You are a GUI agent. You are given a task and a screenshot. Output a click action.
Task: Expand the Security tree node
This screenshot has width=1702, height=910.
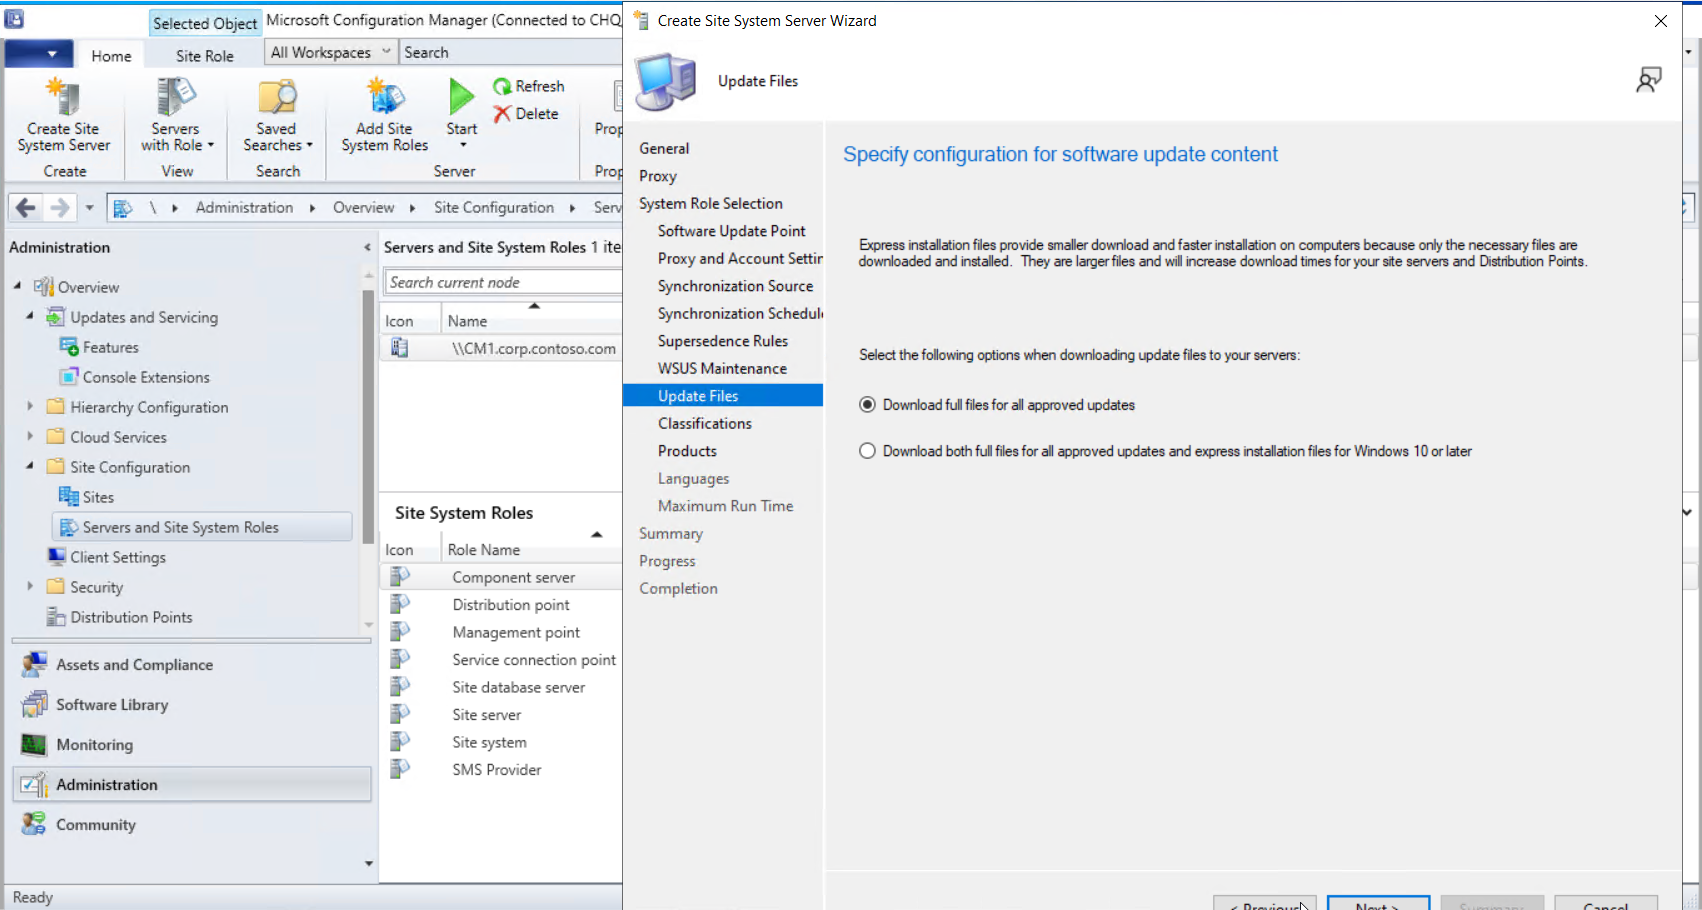click(x=29, y=586)
